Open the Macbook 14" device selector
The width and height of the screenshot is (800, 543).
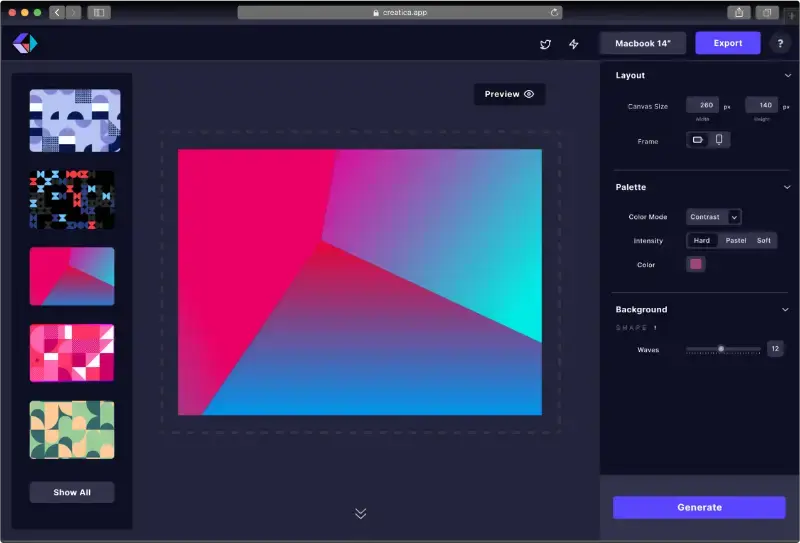[x=642, y=43]
